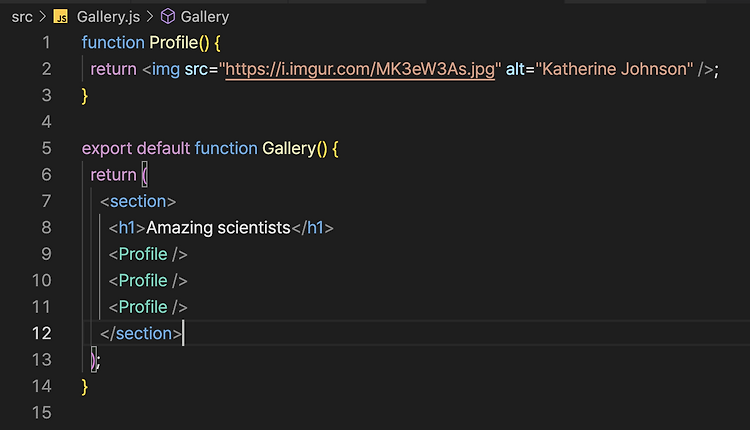
Task: Click the opening section tag on line 7
Action: click(138, 201)
